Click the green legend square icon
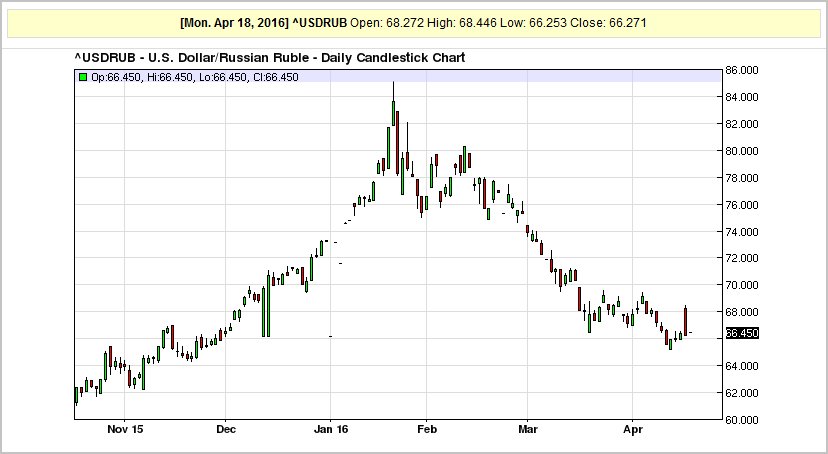Image resolution: width=828 pixels, height=454 pixels. (82, 77)
